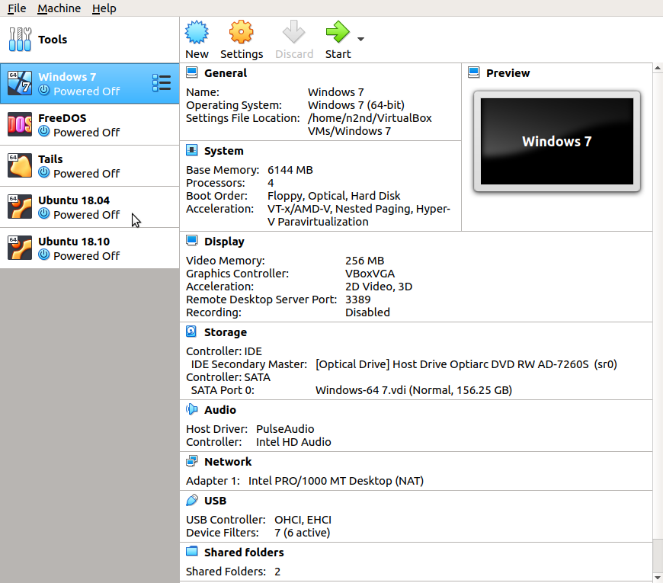Open the USB settings header link
Screen dimensions: 663x583
pos(215,501)
